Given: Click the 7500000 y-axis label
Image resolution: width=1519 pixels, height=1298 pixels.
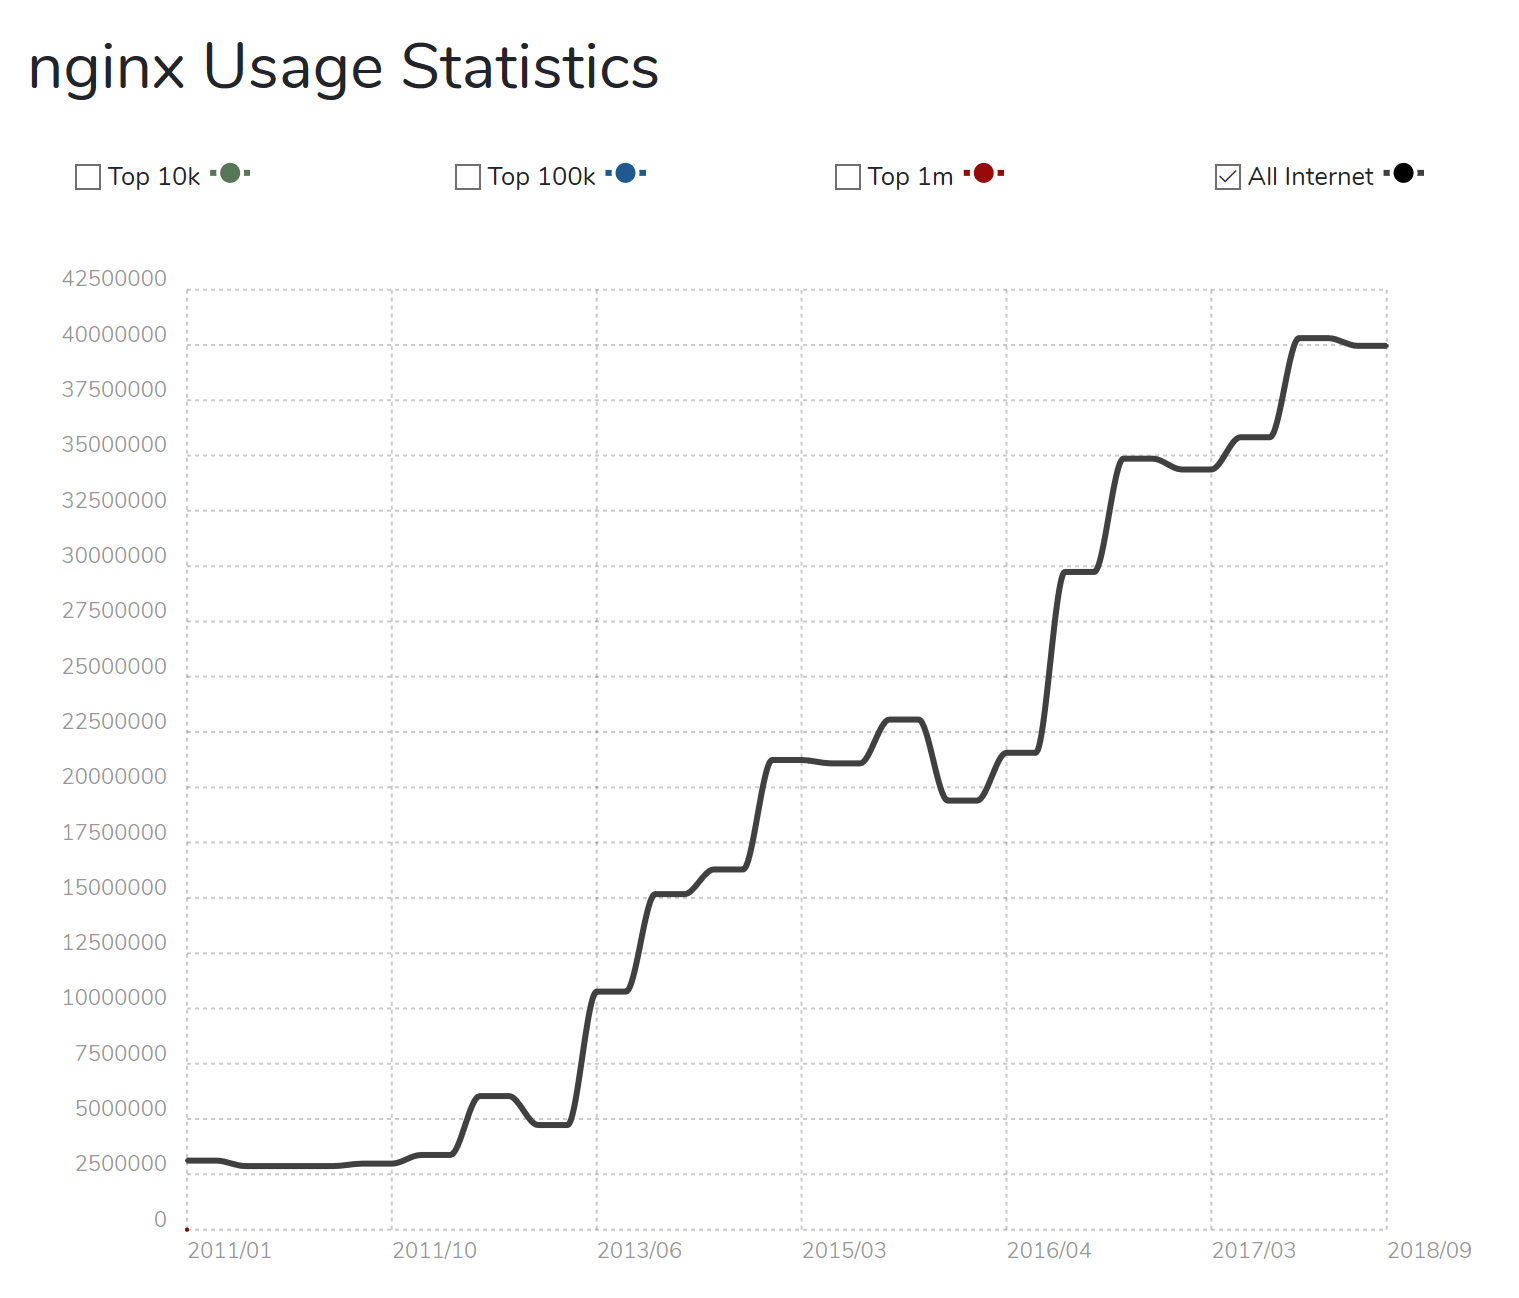Looking at the screenshot, I should coord(120,1054).
